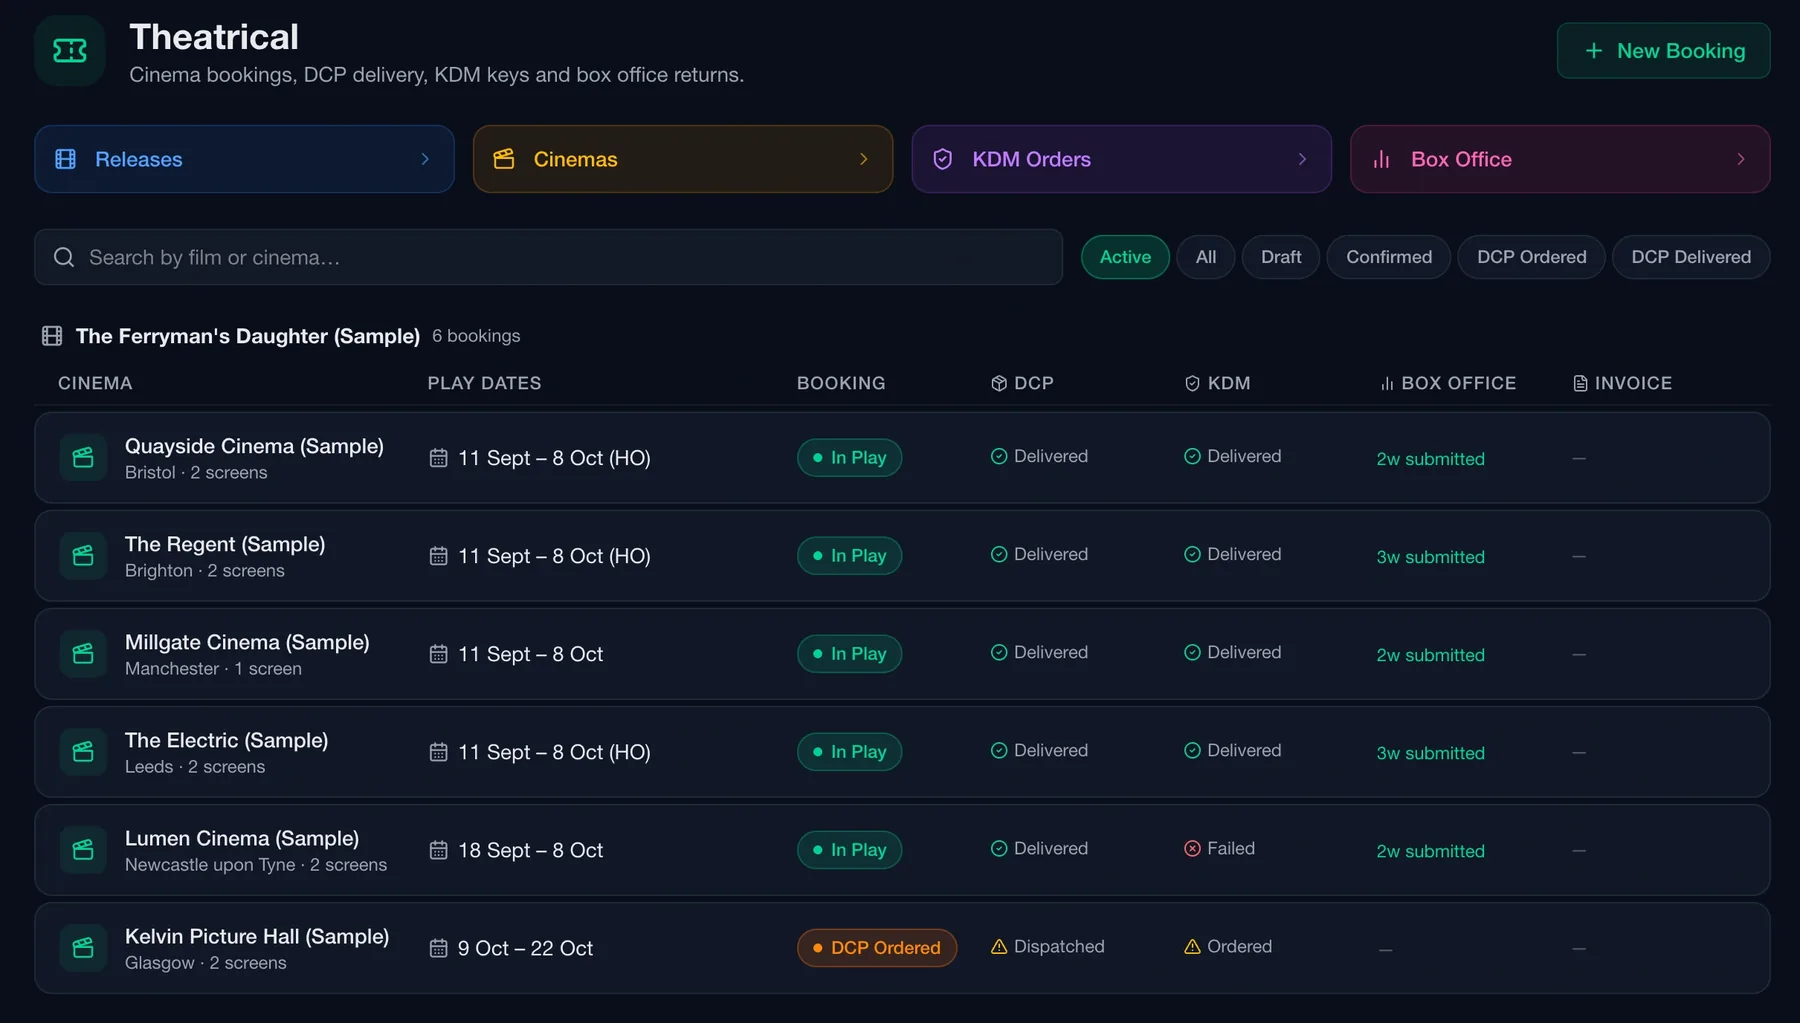Click the bar chart icon beside Box Office
1800x1023 pixels.
1381,159
